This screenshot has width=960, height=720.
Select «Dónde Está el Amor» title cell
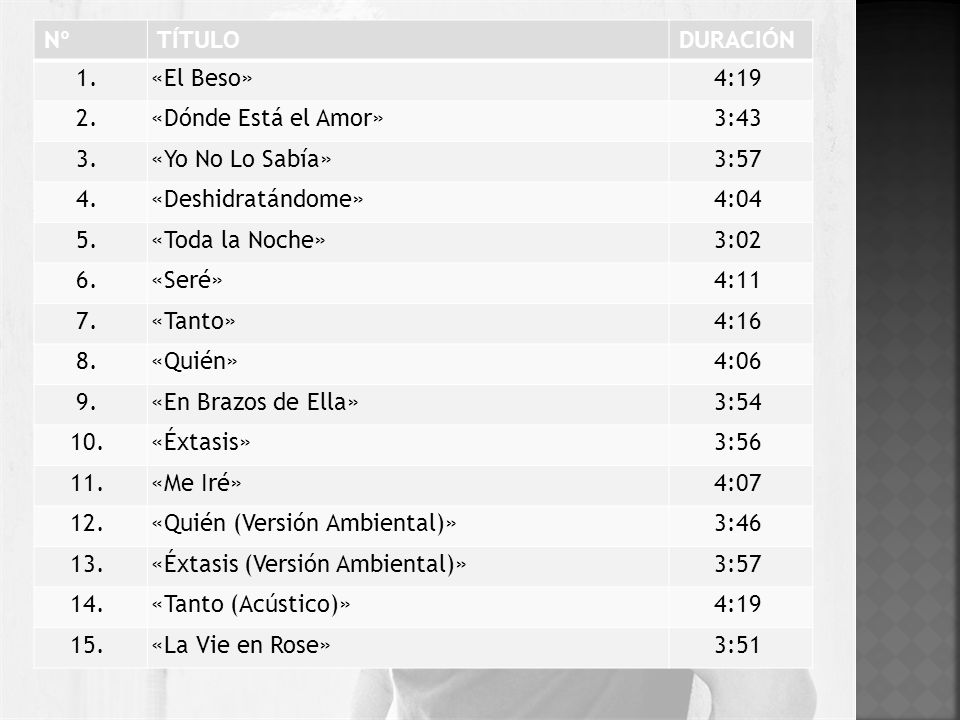408,119
